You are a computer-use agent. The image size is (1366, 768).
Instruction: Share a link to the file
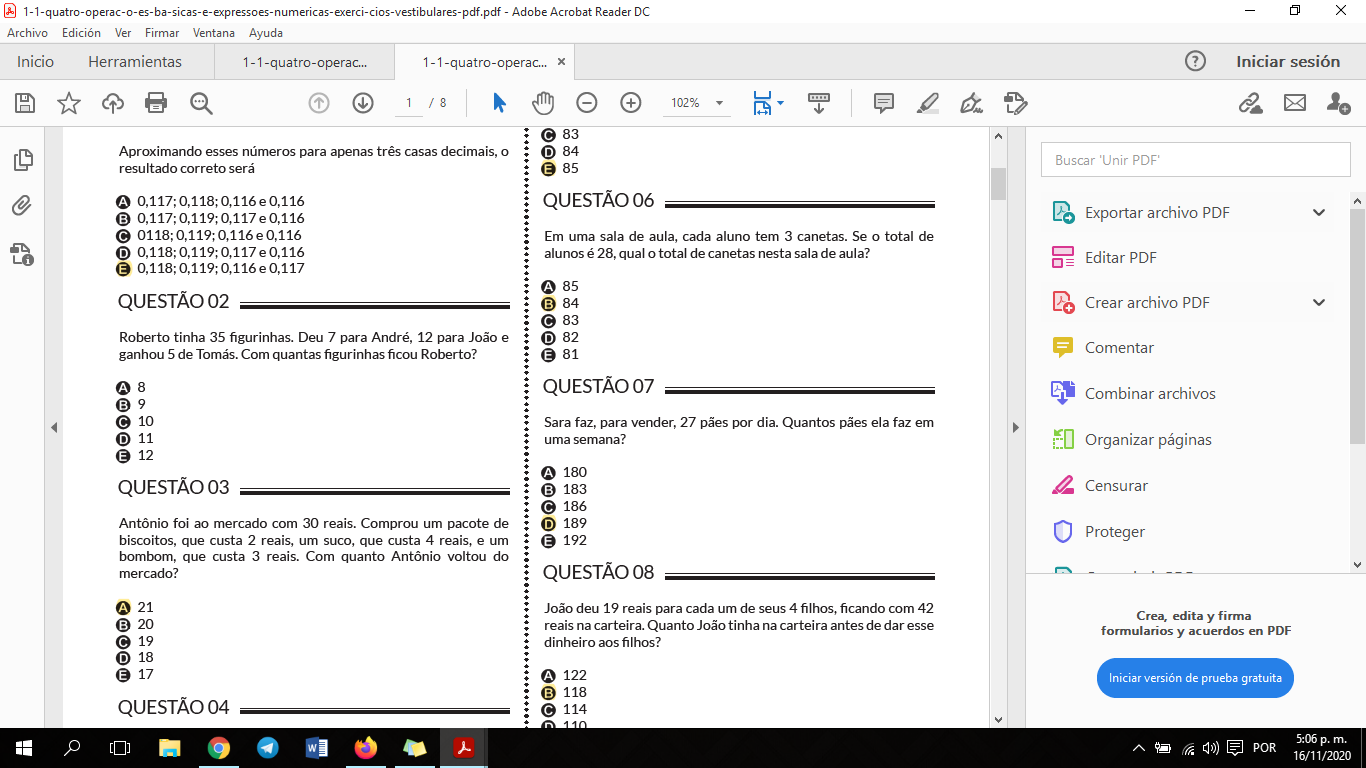1250,103
